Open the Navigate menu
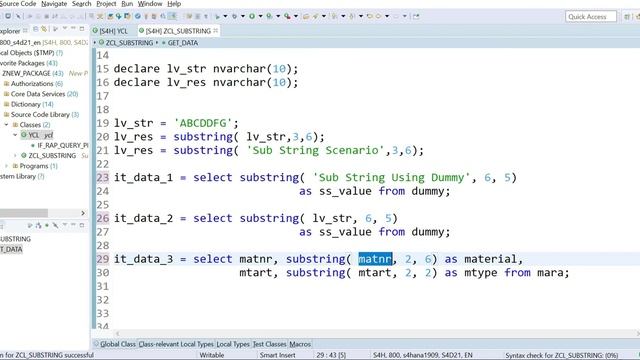Screen dimensions: 640x360 pyautogui.click(x=54, y=4)
